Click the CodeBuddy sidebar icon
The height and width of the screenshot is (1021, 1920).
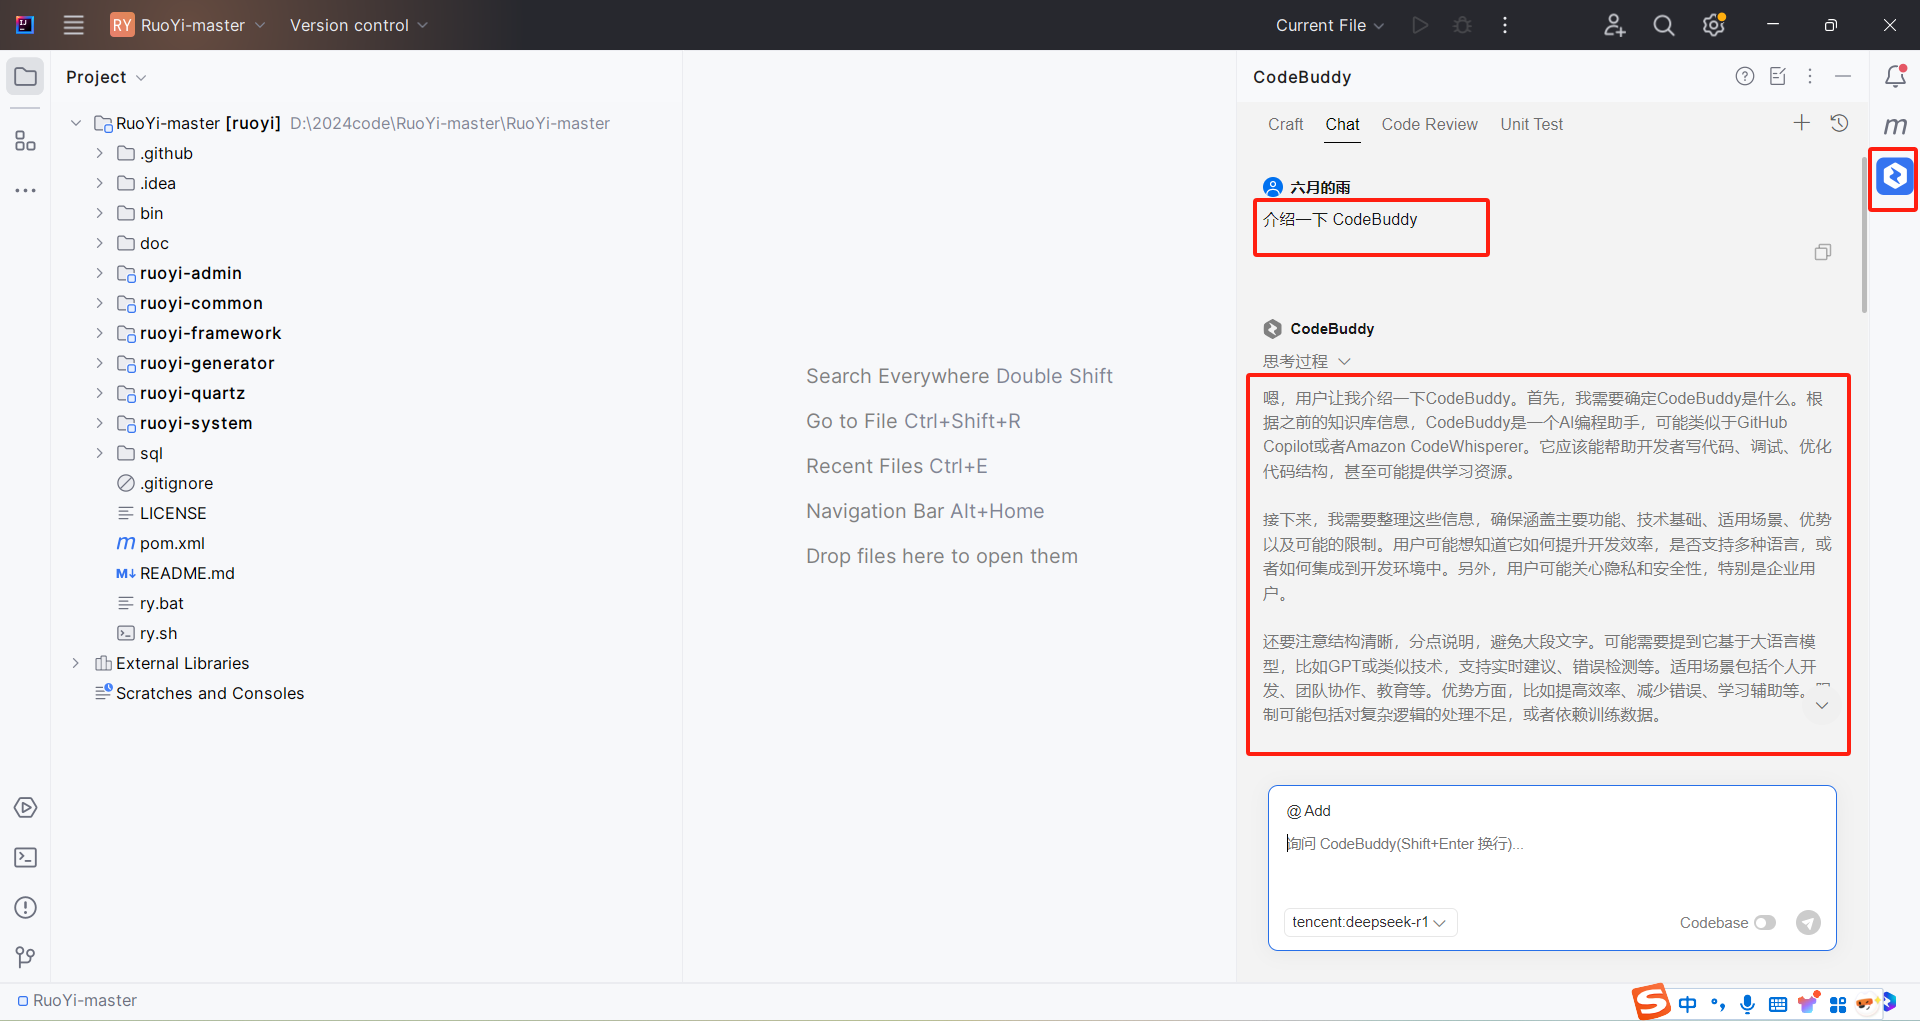coord(1895,176)
